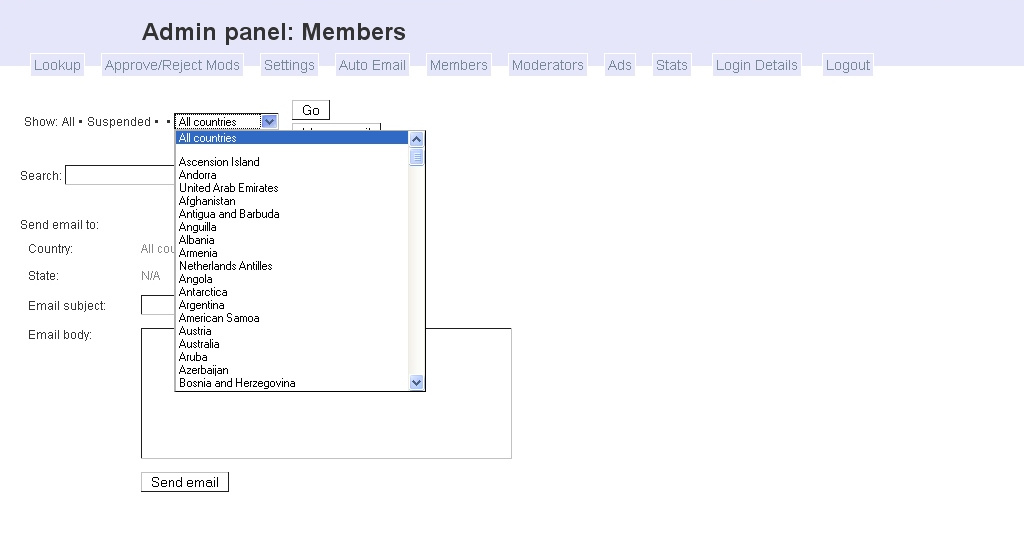1024x550 pixels.
Task: Choose Argentina in the country dropdown
Action: (x=202, y=305)
